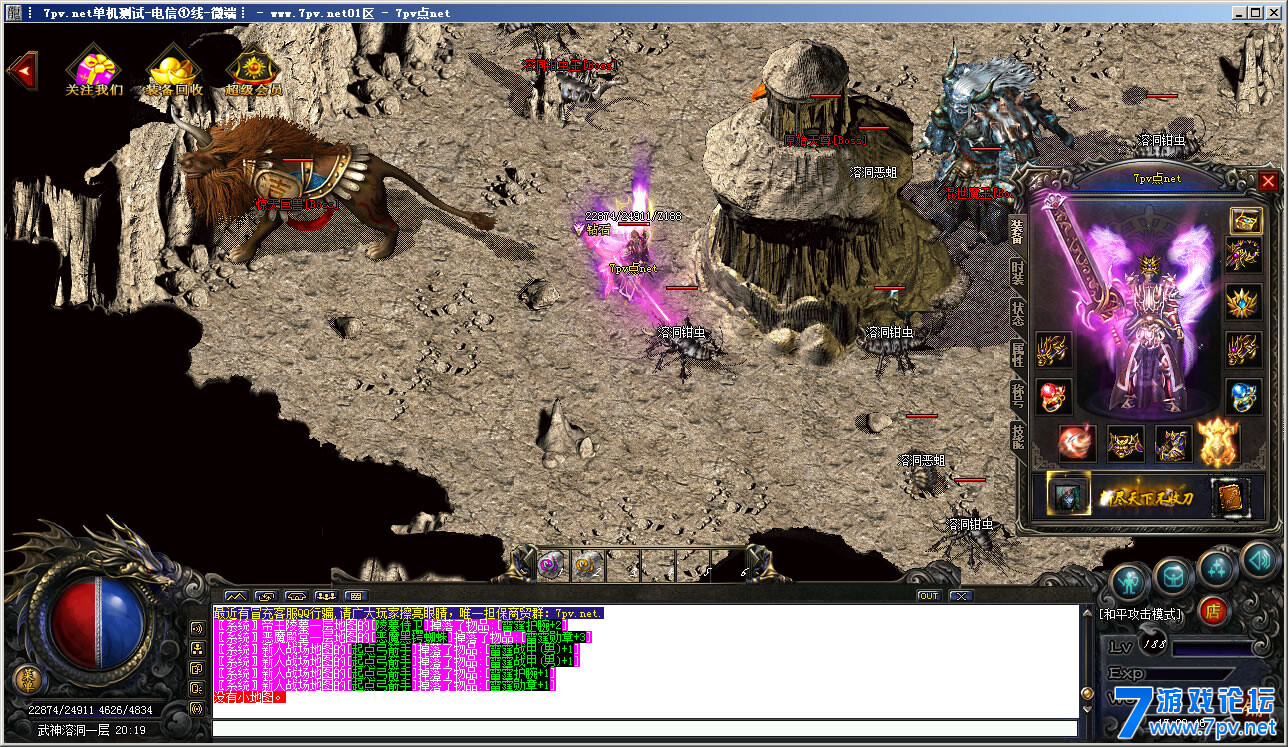
Task: Select the red gem ring slot
Action: tap(1054, 396)
